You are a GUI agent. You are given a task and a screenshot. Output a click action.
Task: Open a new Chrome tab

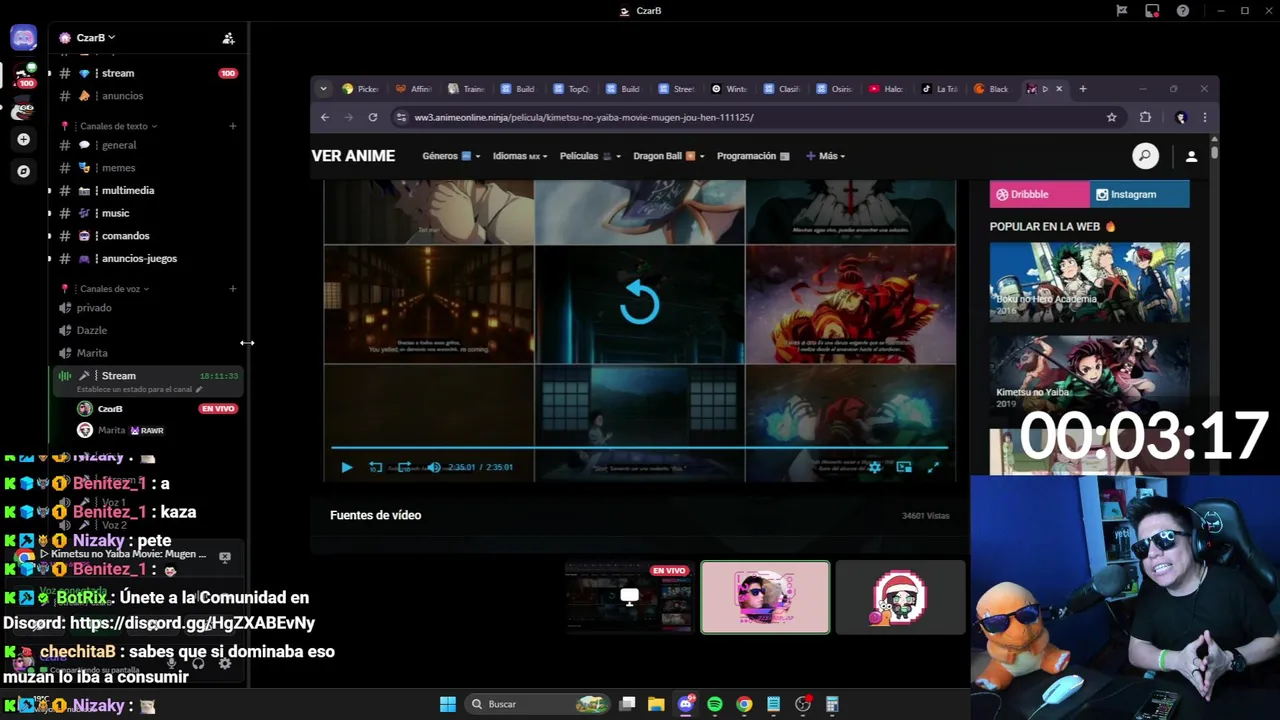click(x=1082, y=89)
